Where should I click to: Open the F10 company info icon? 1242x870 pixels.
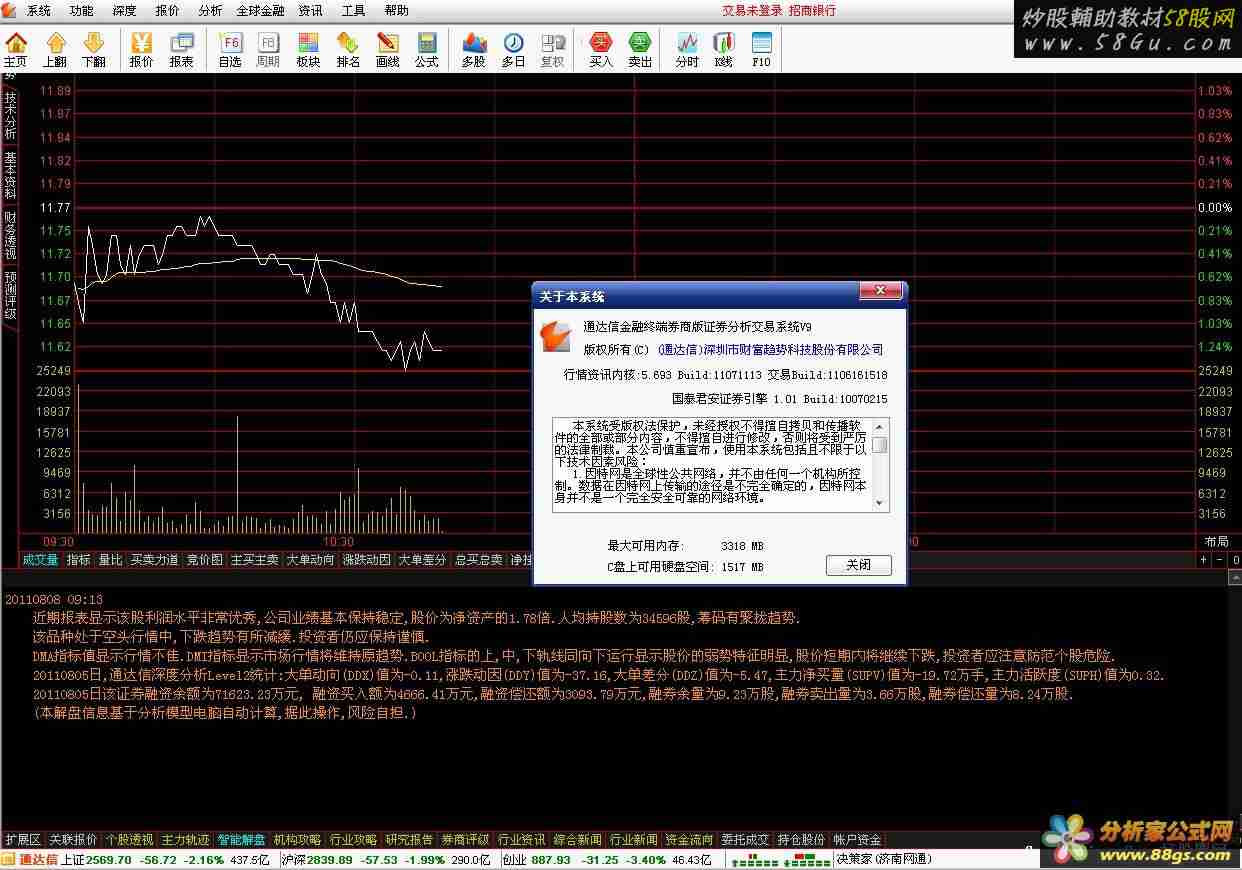click(x=761, y=50)
